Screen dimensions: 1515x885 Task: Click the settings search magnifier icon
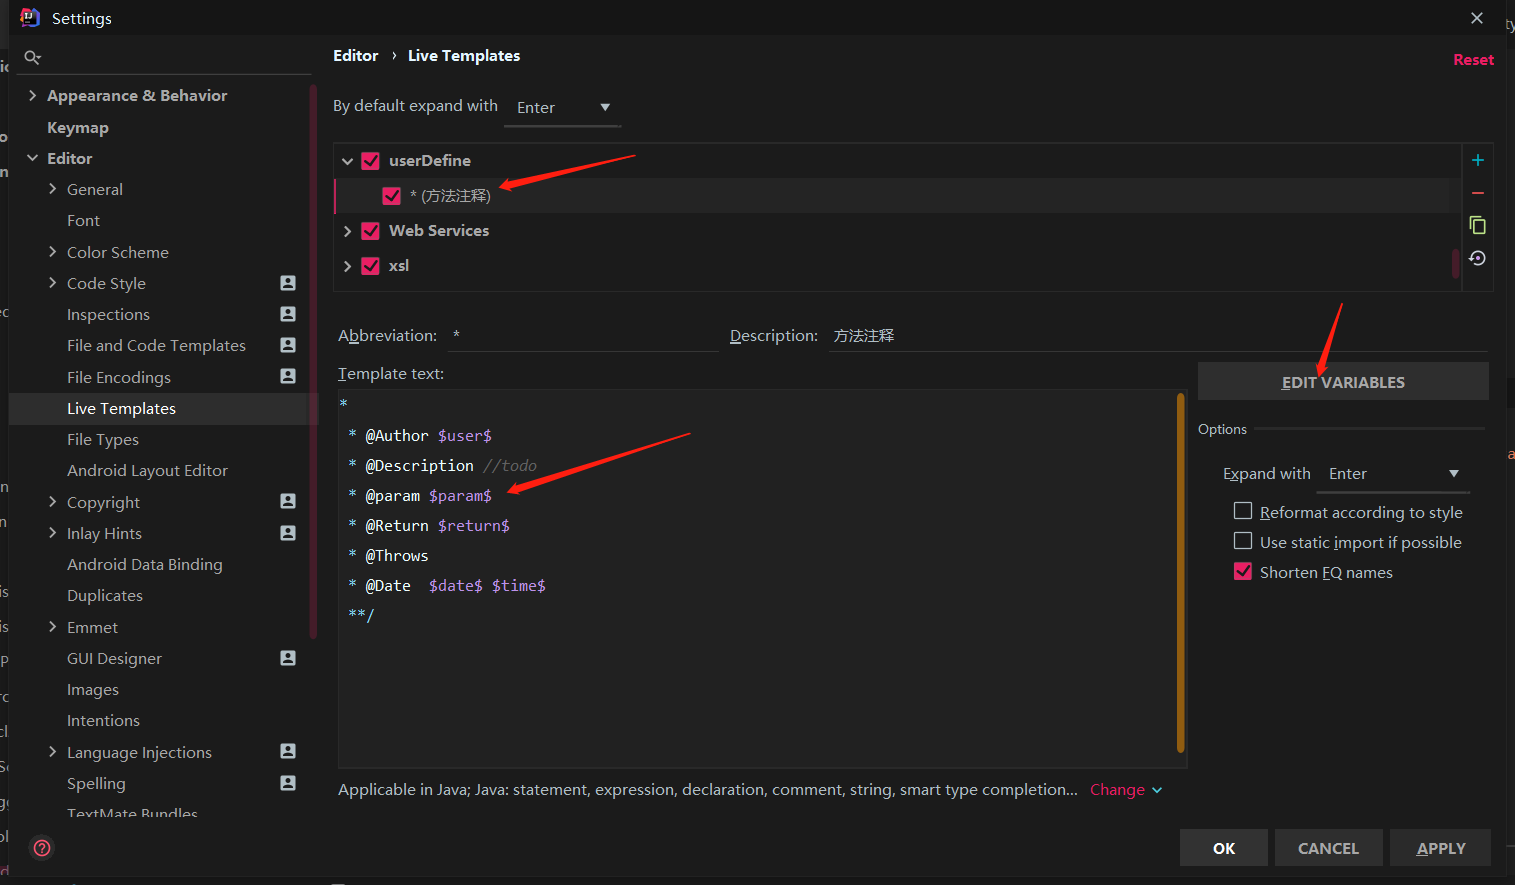pyautogui.click(x=33, y=58)
